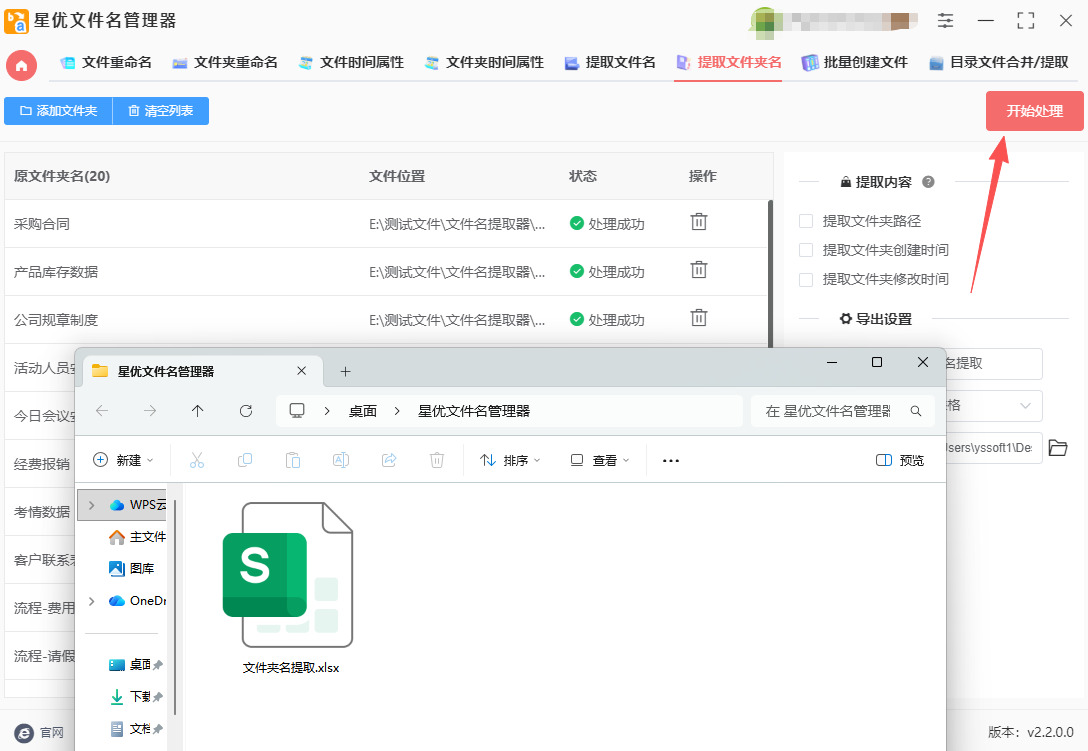Select the 文件夹名提取.xlsx file thumbnail
Viewport: 1088px width, 751px height.
(288, 577)
